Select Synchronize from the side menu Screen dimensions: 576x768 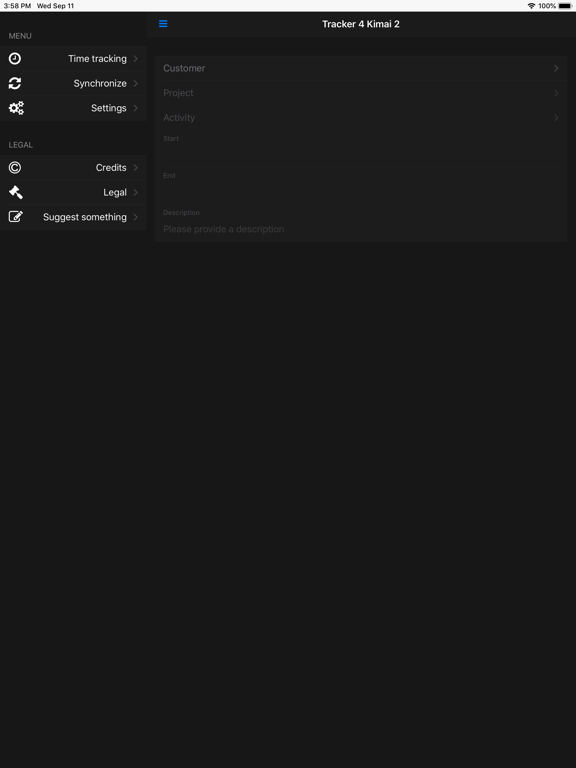coord(100,83)
